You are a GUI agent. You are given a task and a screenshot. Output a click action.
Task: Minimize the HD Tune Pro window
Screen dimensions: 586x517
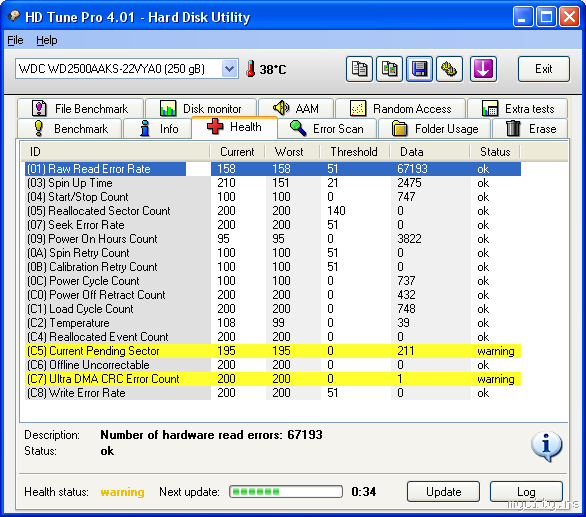(522, 17)
